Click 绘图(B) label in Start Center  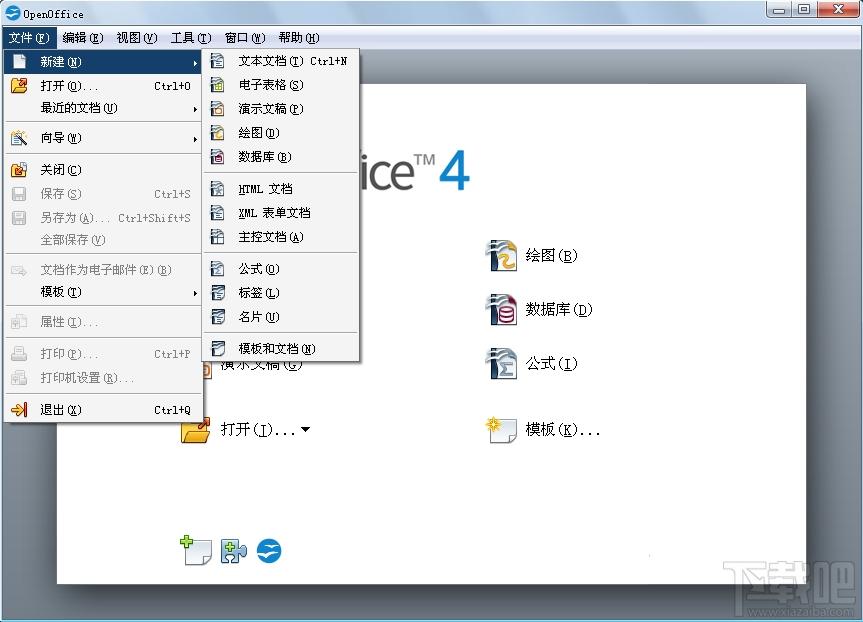coord(551,255)
